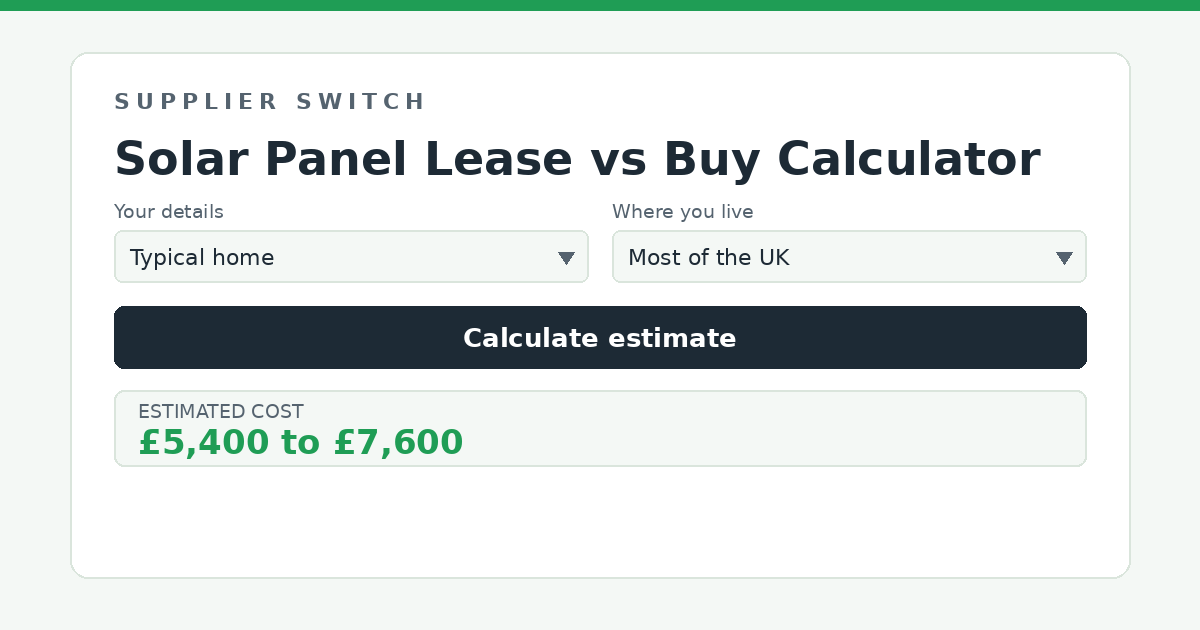Viewport: 1200px width, 630px height.
Task: Open the "Typical home" dropdown
Action: tap(351, 257)
